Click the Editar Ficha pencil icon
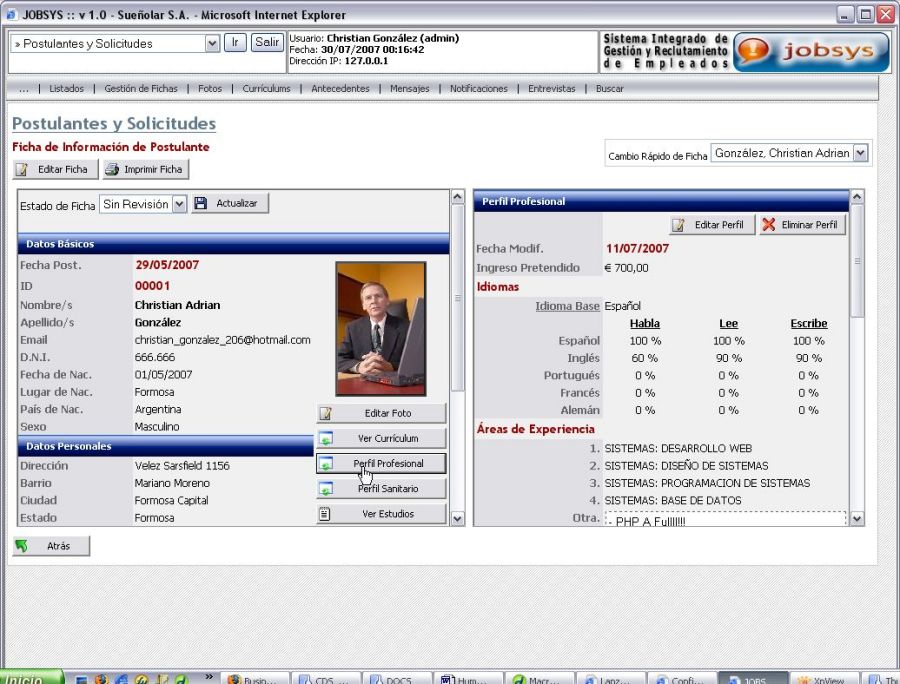Image resolution: width=900 pixels, height=684 pixels. point(22,170)
